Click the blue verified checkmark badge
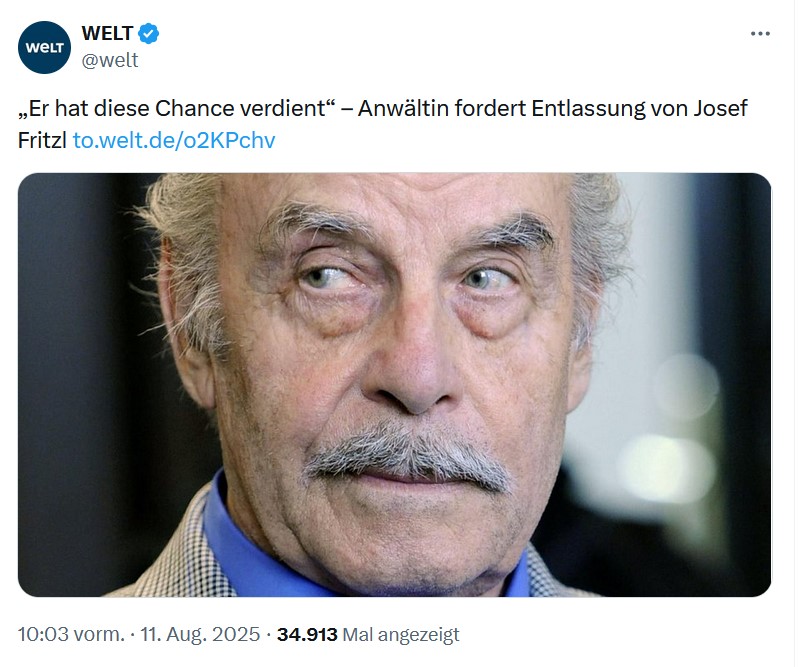801x667 pixels. click(149, 34)
